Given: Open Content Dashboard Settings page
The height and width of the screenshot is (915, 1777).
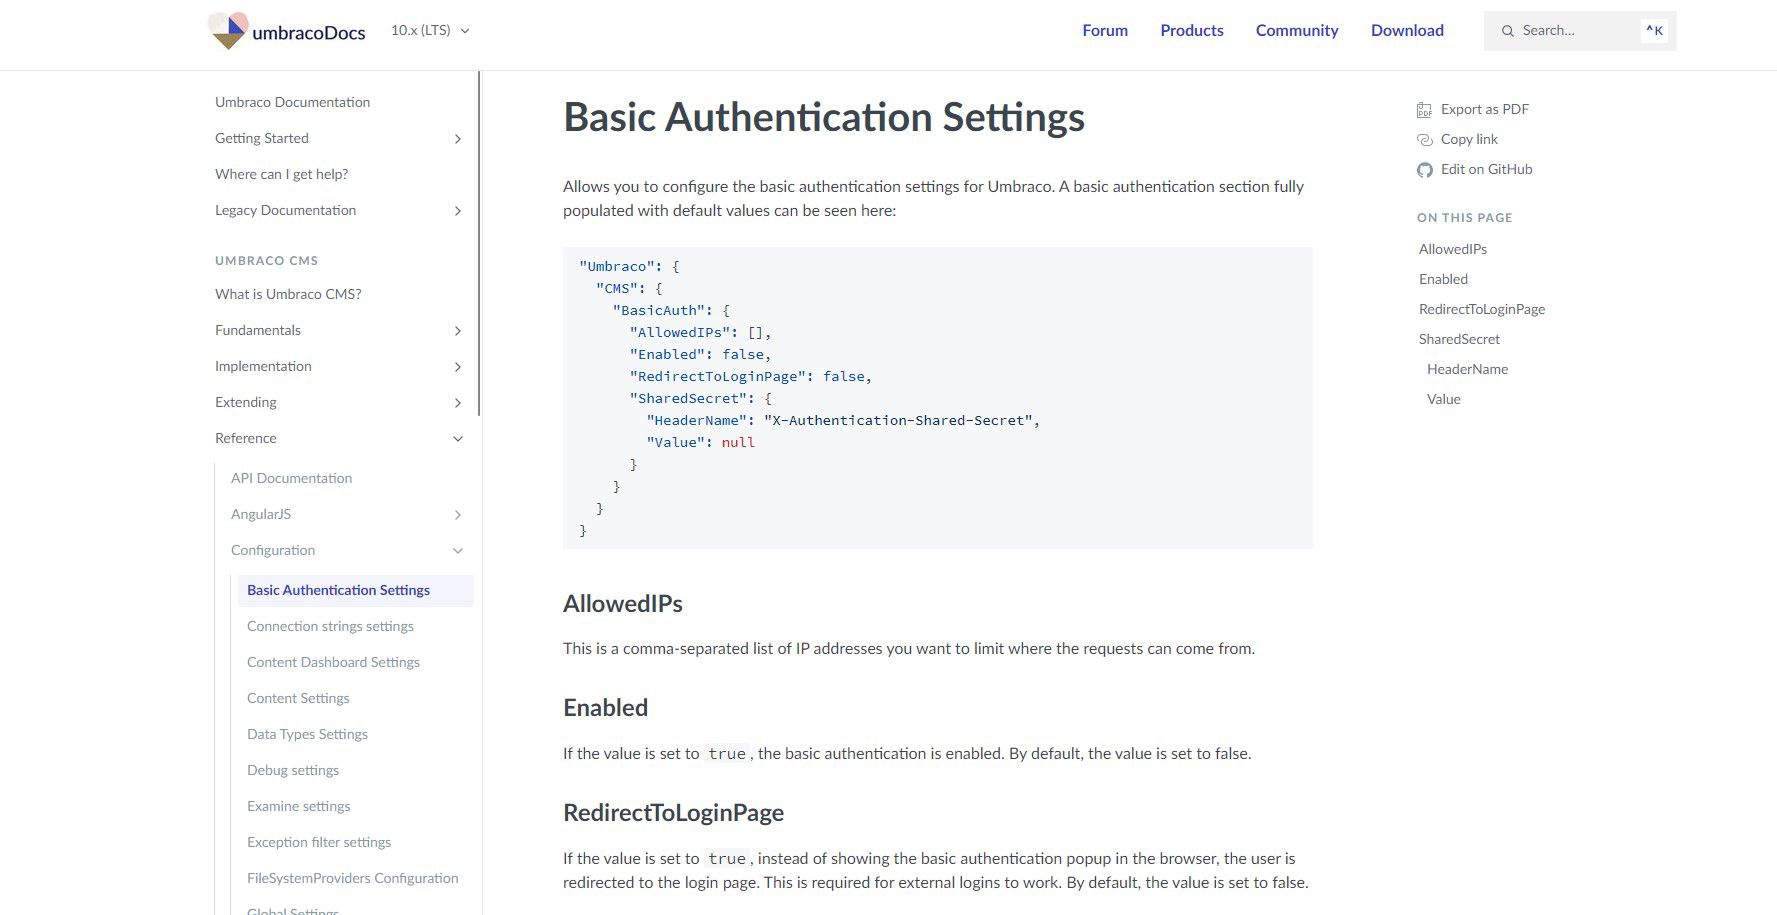Looking at the screenshot, I should coord(333,662).
